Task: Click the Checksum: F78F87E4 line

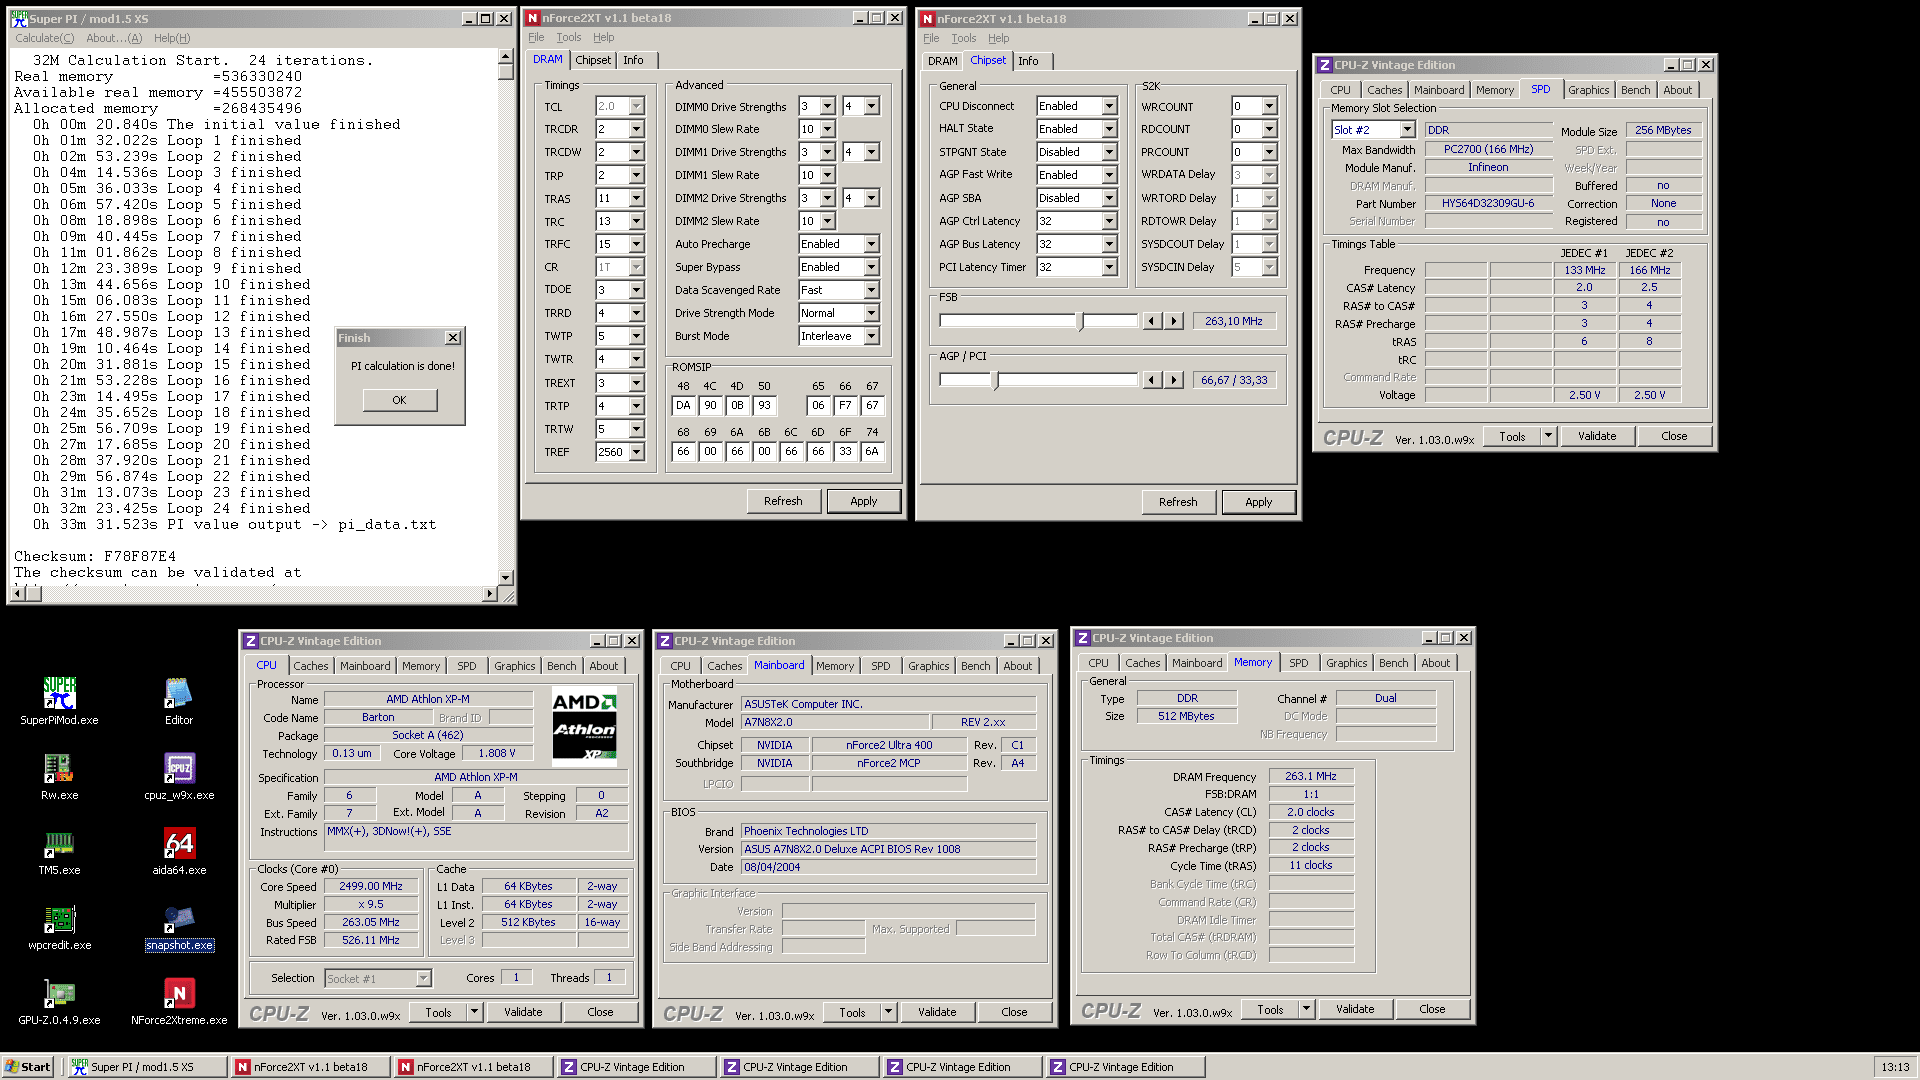Action: (95, 556)
